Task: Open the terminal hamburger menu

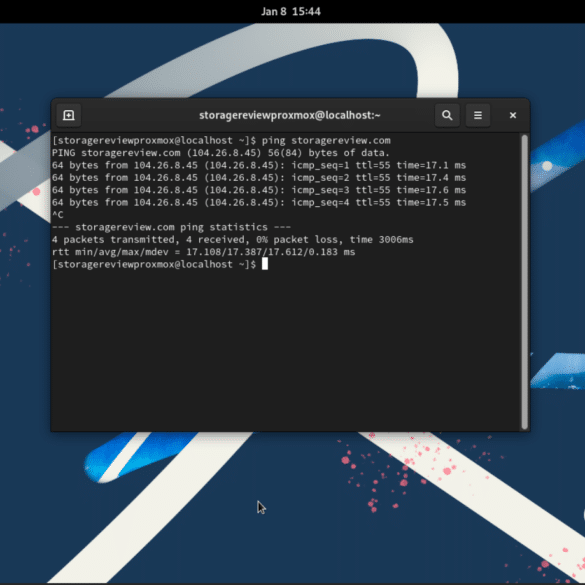Action: (x=478, y=115)
